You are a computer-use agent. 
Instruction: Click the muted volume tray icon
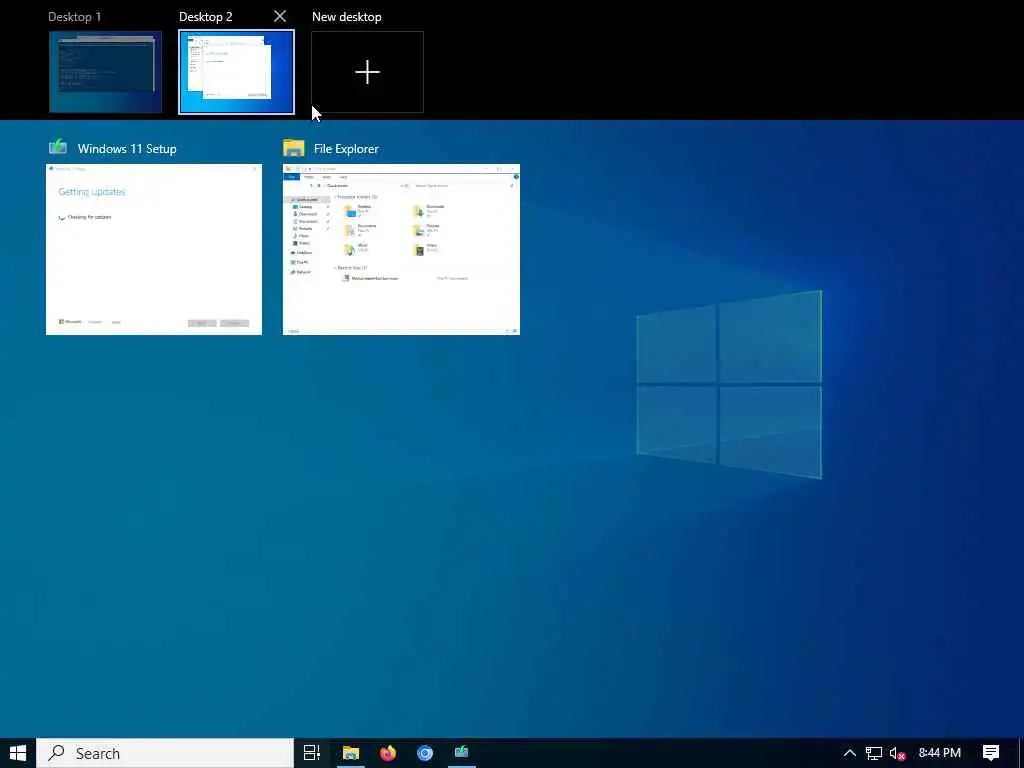[897, 754]
